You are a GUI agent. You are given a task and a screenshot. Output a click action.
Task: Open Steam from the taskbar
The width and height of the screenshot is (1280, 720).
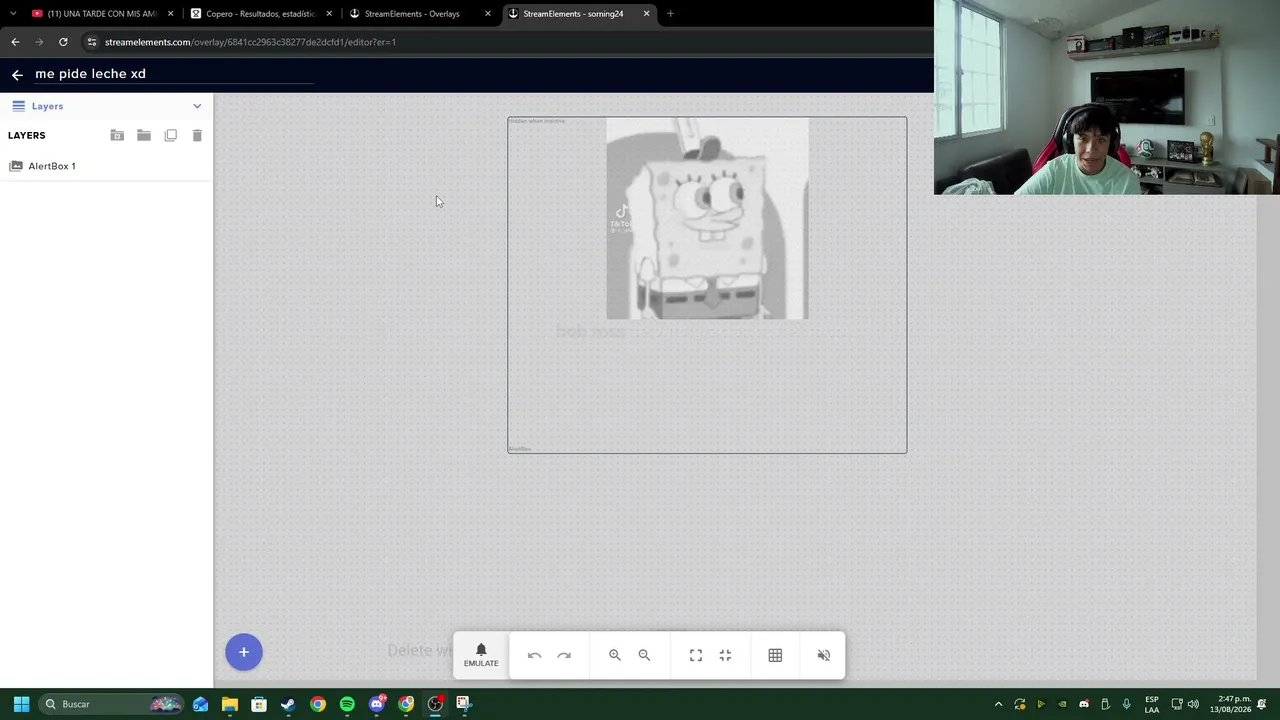click(288, 704)
